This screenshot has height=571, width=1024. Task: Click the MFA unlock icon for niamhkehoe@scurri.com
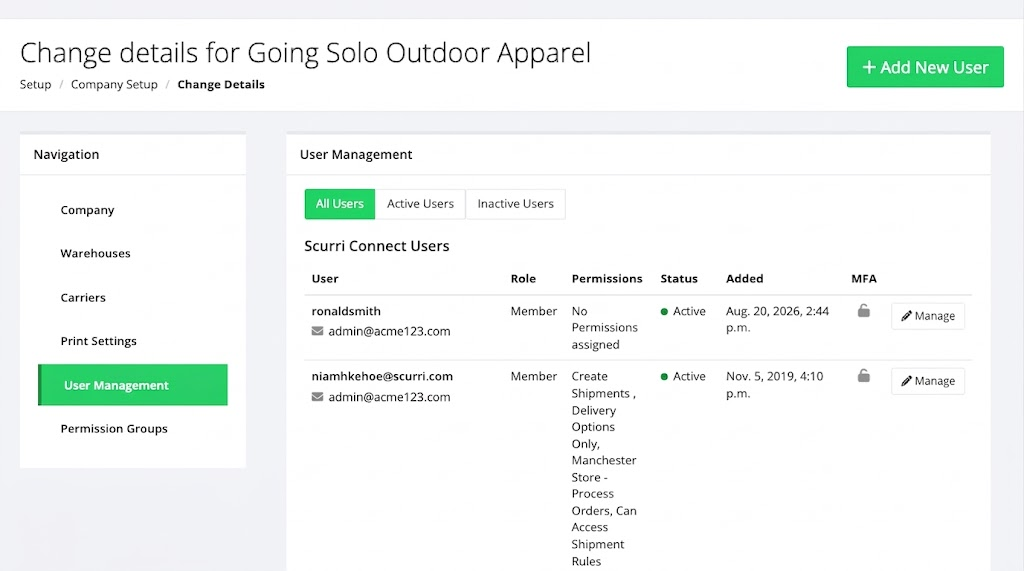tap(863, 375)
